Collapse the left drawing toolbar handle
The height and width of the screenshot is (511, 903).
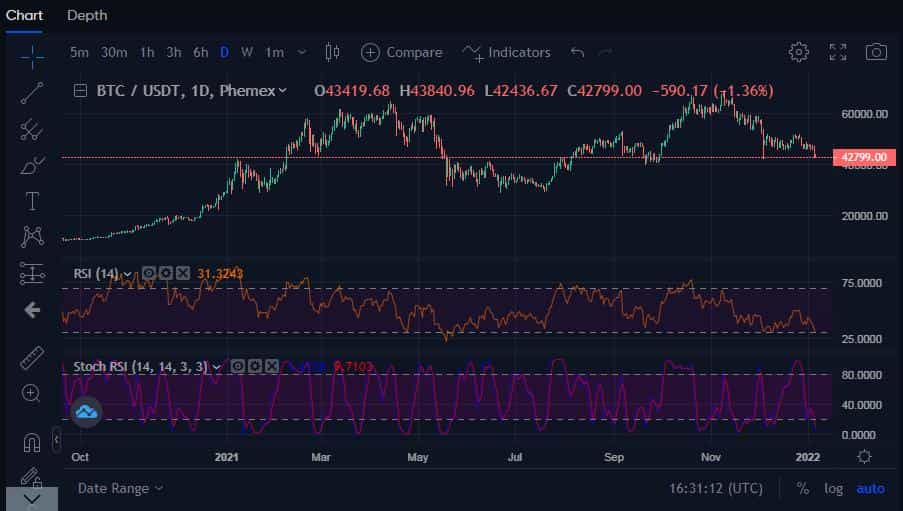tap(56, 441)
